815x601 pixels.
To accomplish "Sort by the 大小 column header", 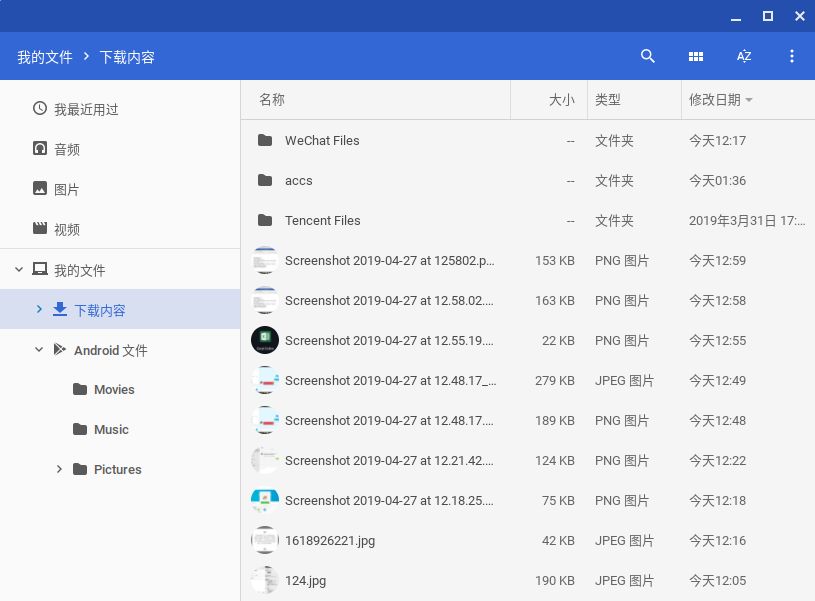I will tap(561, 100).
